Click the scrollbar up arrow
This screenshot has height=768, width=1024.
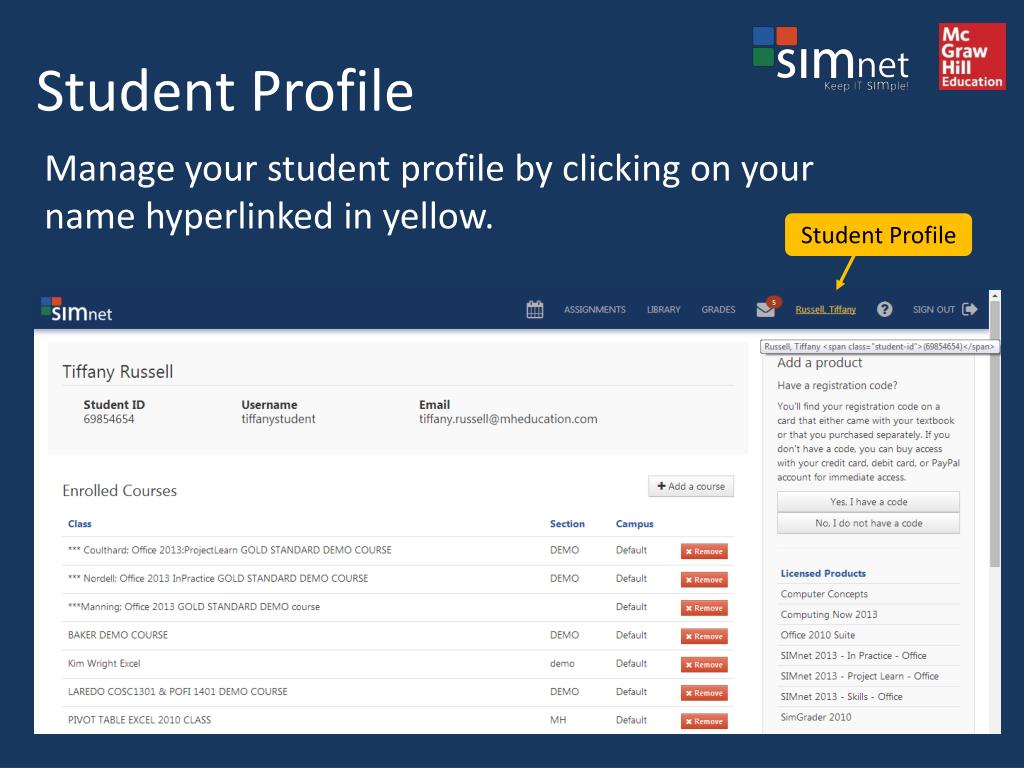(x=995, y=296)
